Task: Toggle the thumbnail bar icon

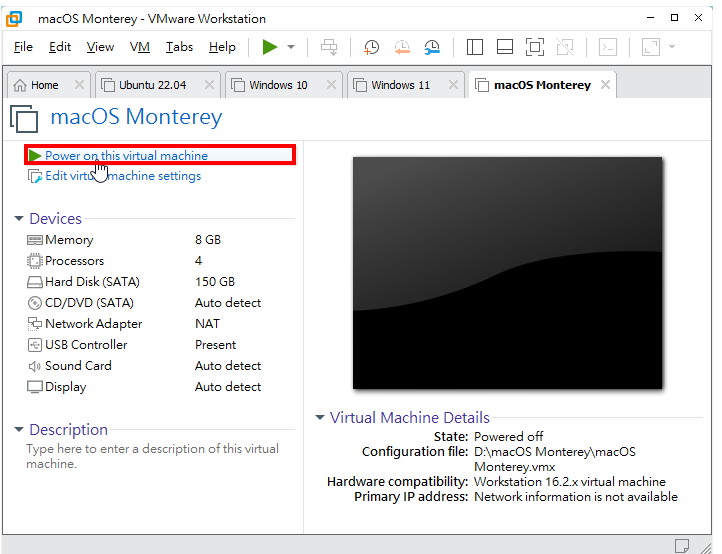Action: (x=505, y=47)
